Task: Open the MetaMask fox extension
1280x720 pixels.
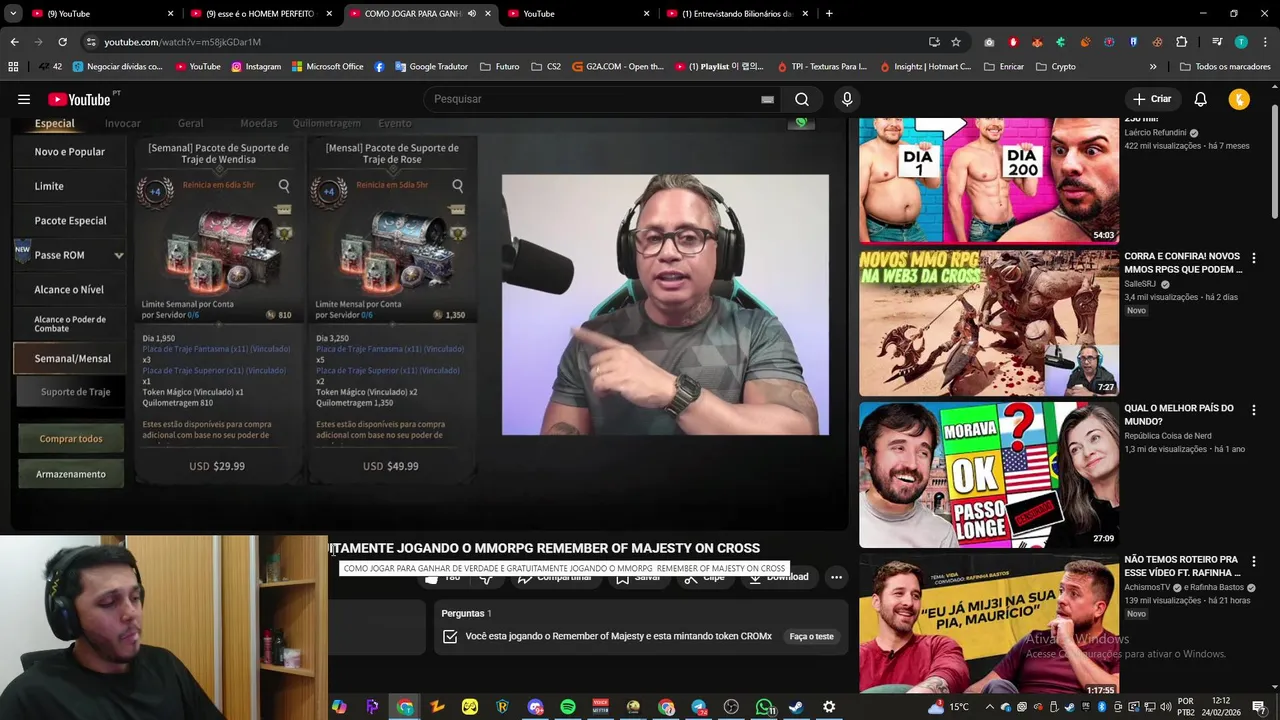Action: click(x=1037, y=42)
